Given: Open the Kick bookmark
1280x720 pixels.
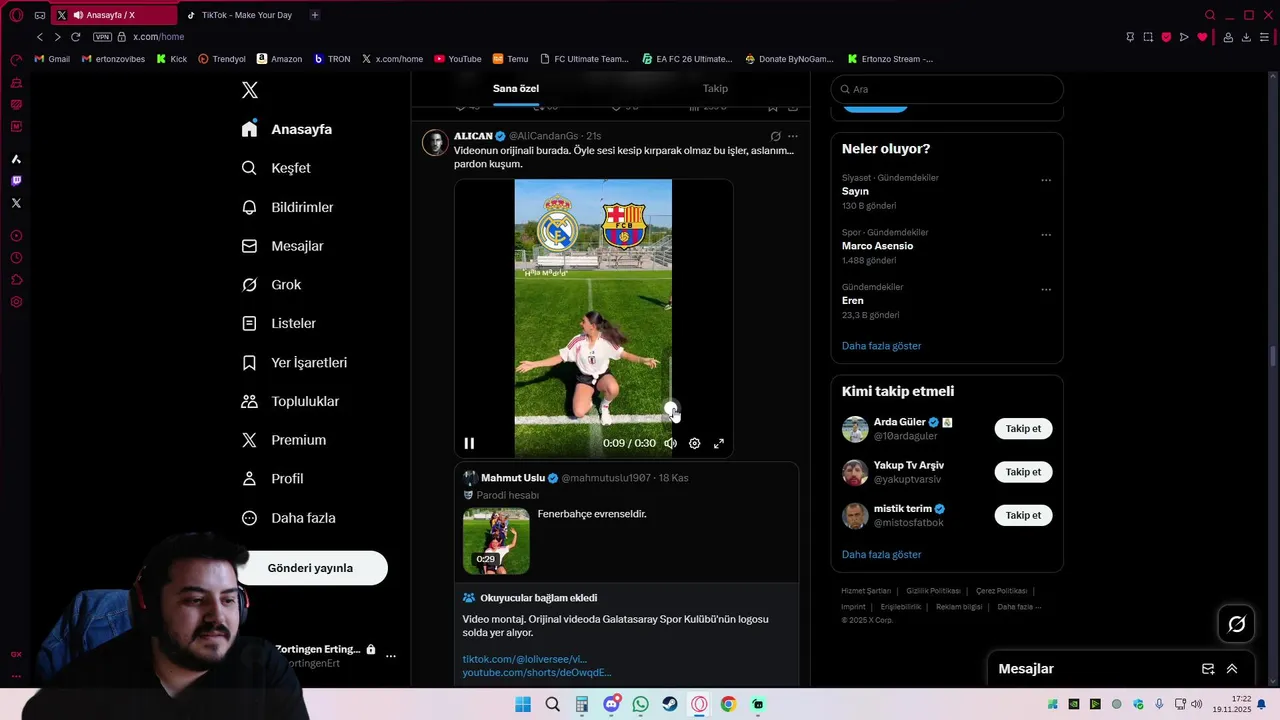Looking at the screenshot, I should click(172, 59).
